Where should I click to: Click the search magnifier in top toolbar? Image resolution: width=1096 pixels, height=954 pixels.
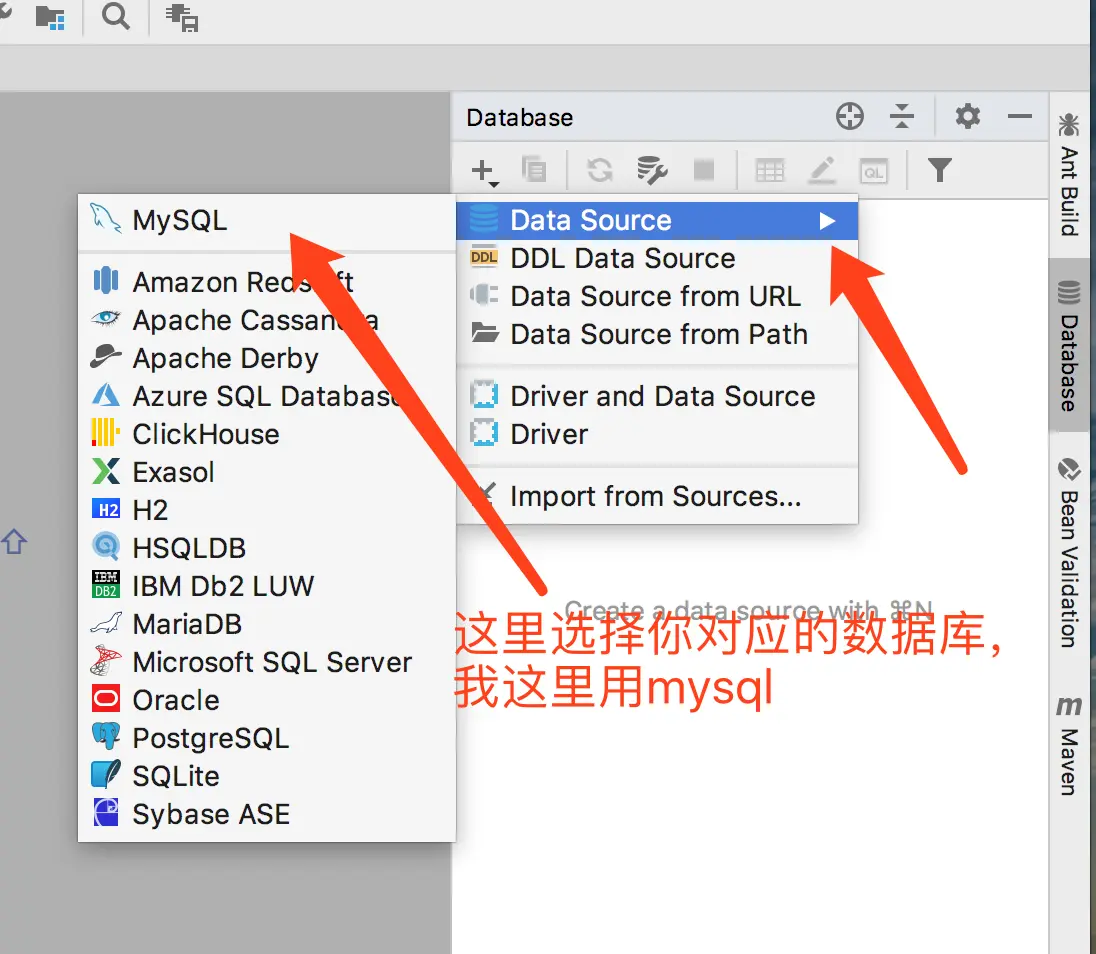(x=116, y=16)
